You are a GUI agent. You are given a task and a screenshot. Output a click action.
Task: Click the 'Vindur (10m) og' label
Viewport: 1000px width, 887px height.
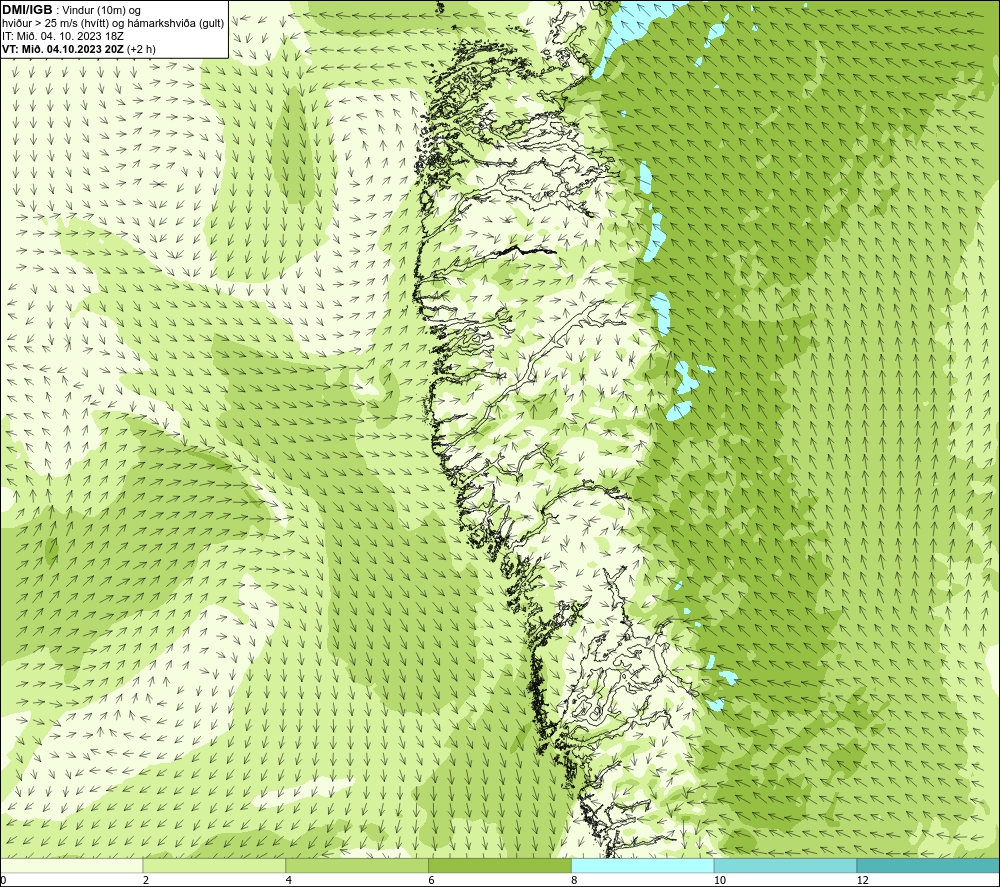point(101,11)
